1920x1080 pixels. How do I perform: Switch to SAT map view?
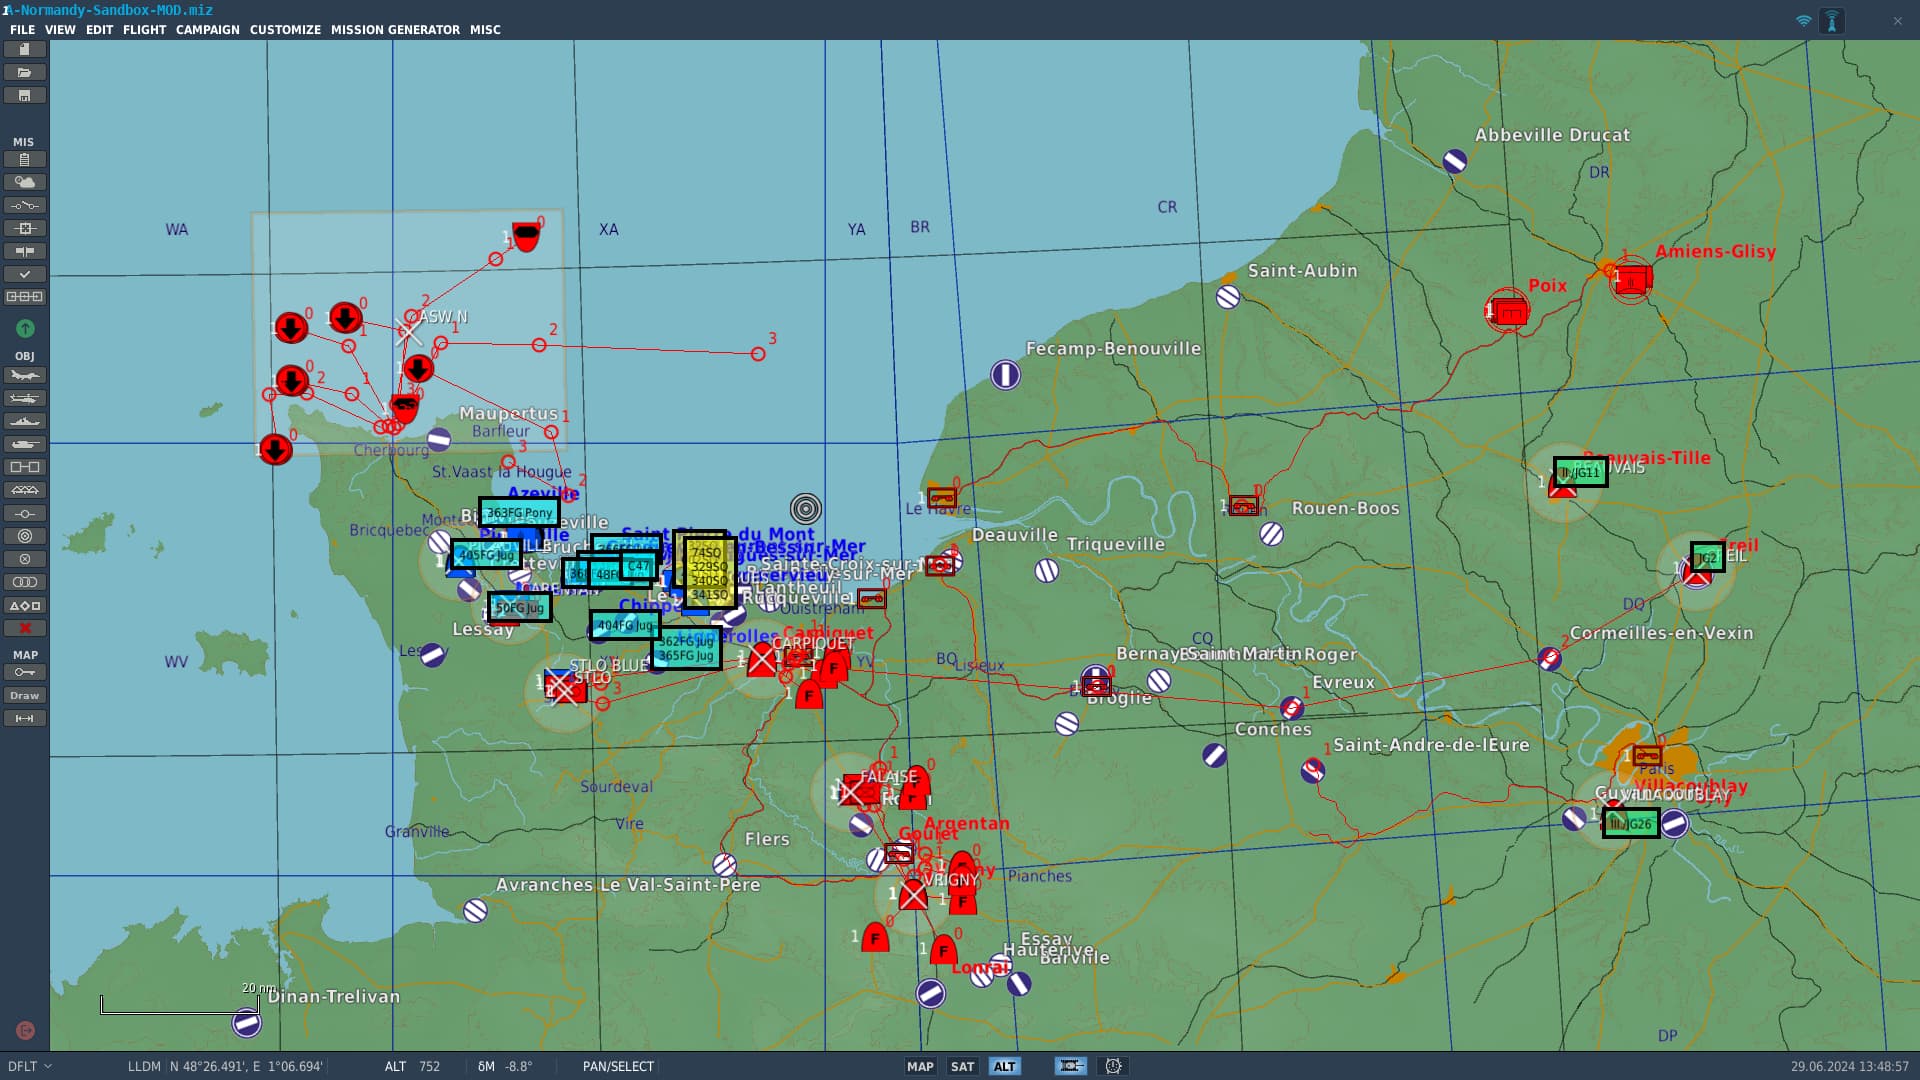[x=962, y=1067]
